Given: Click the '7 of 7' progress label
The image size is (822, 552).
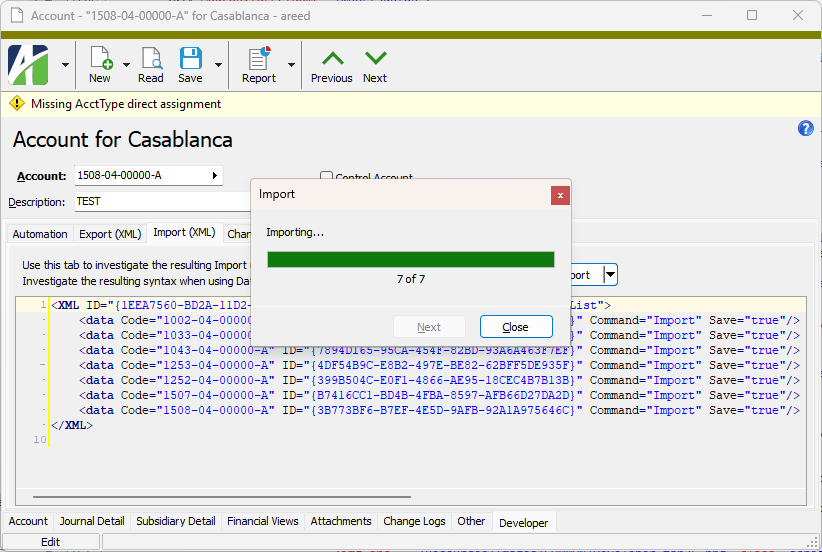Looking at the screenshot, I should pyautogui.click(x=411, y=279).
